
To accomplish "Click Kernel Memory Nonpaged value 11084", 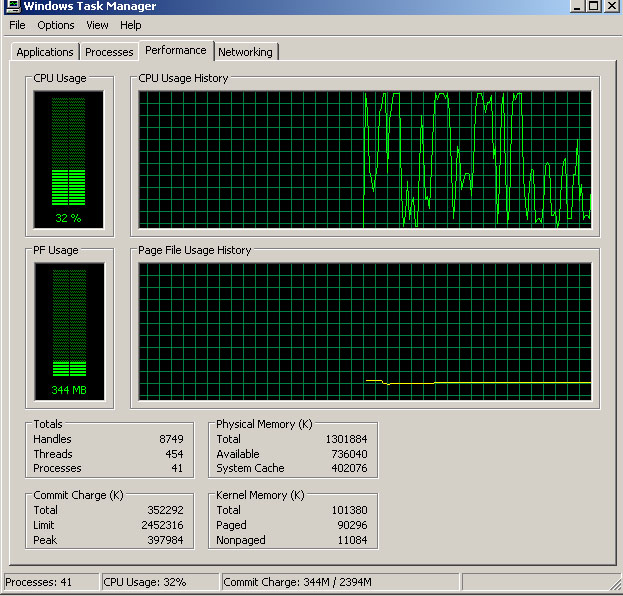I will [x=352, y=540].
